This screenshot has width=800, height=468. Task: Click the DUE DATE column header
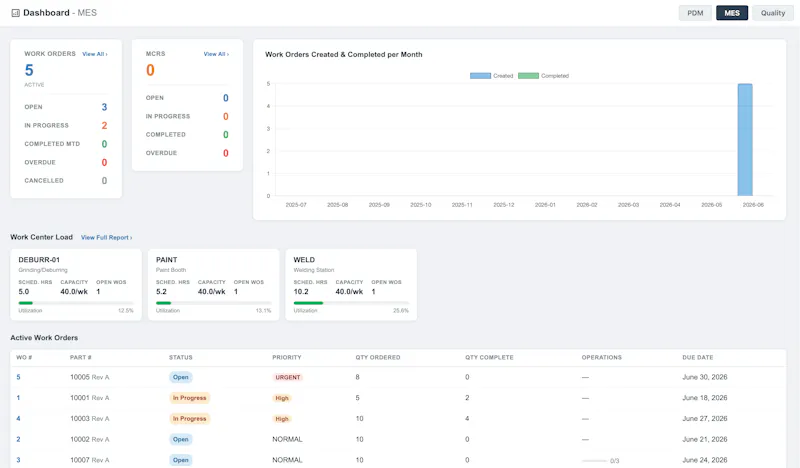tap(697, 357)
